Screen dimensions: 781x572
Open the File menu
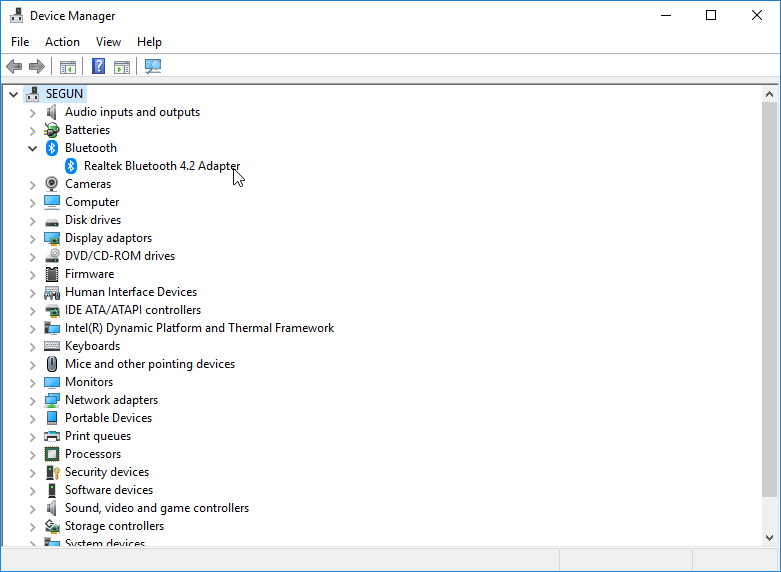pos(20,42)
